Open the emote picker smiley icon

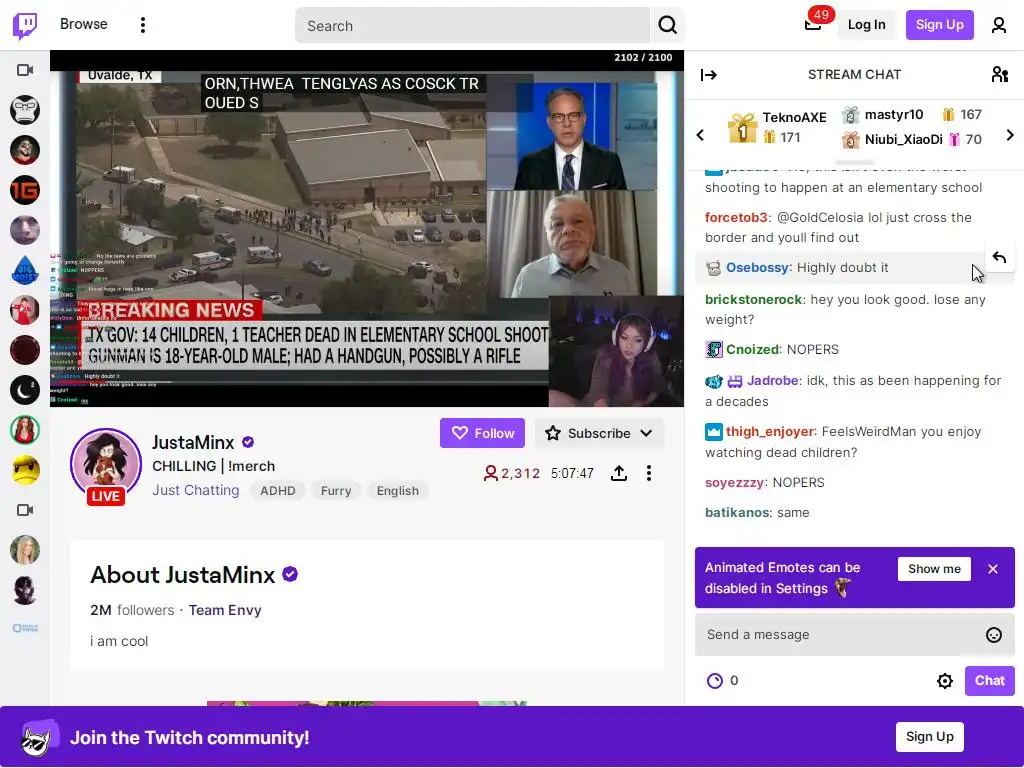[994, 635]
